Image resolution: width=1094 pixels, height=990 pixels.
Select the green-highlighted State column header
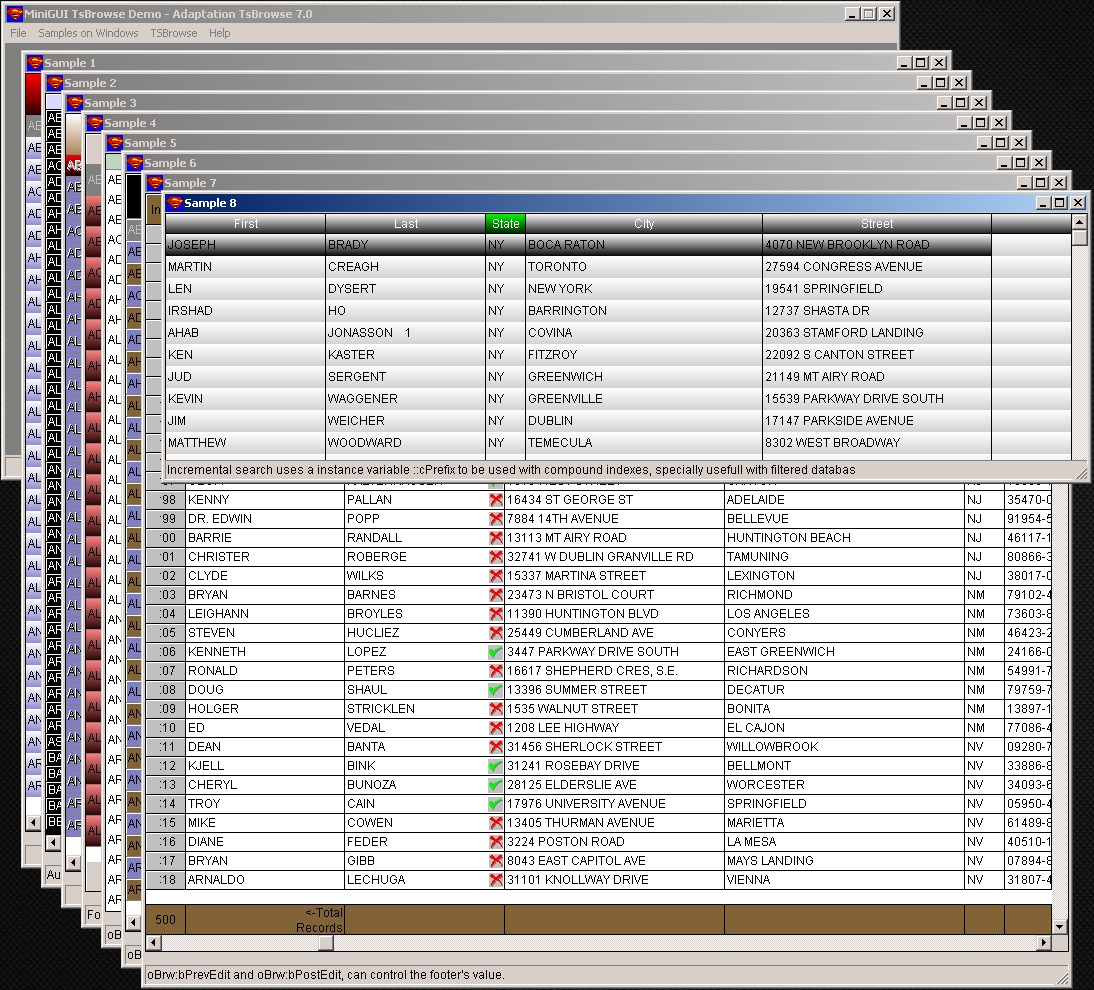tap(505, 223)
